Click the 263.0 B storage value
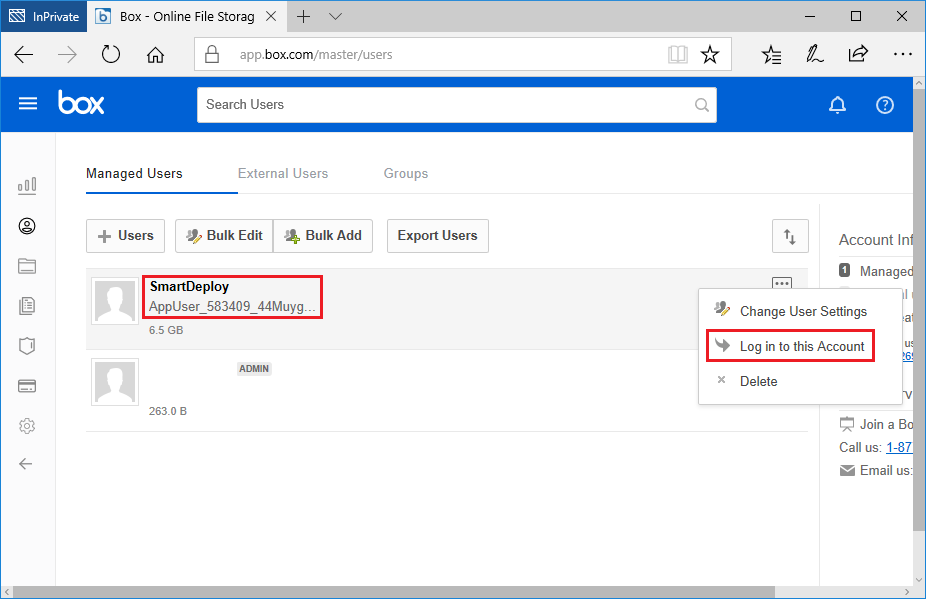 [x=168, y=411]
